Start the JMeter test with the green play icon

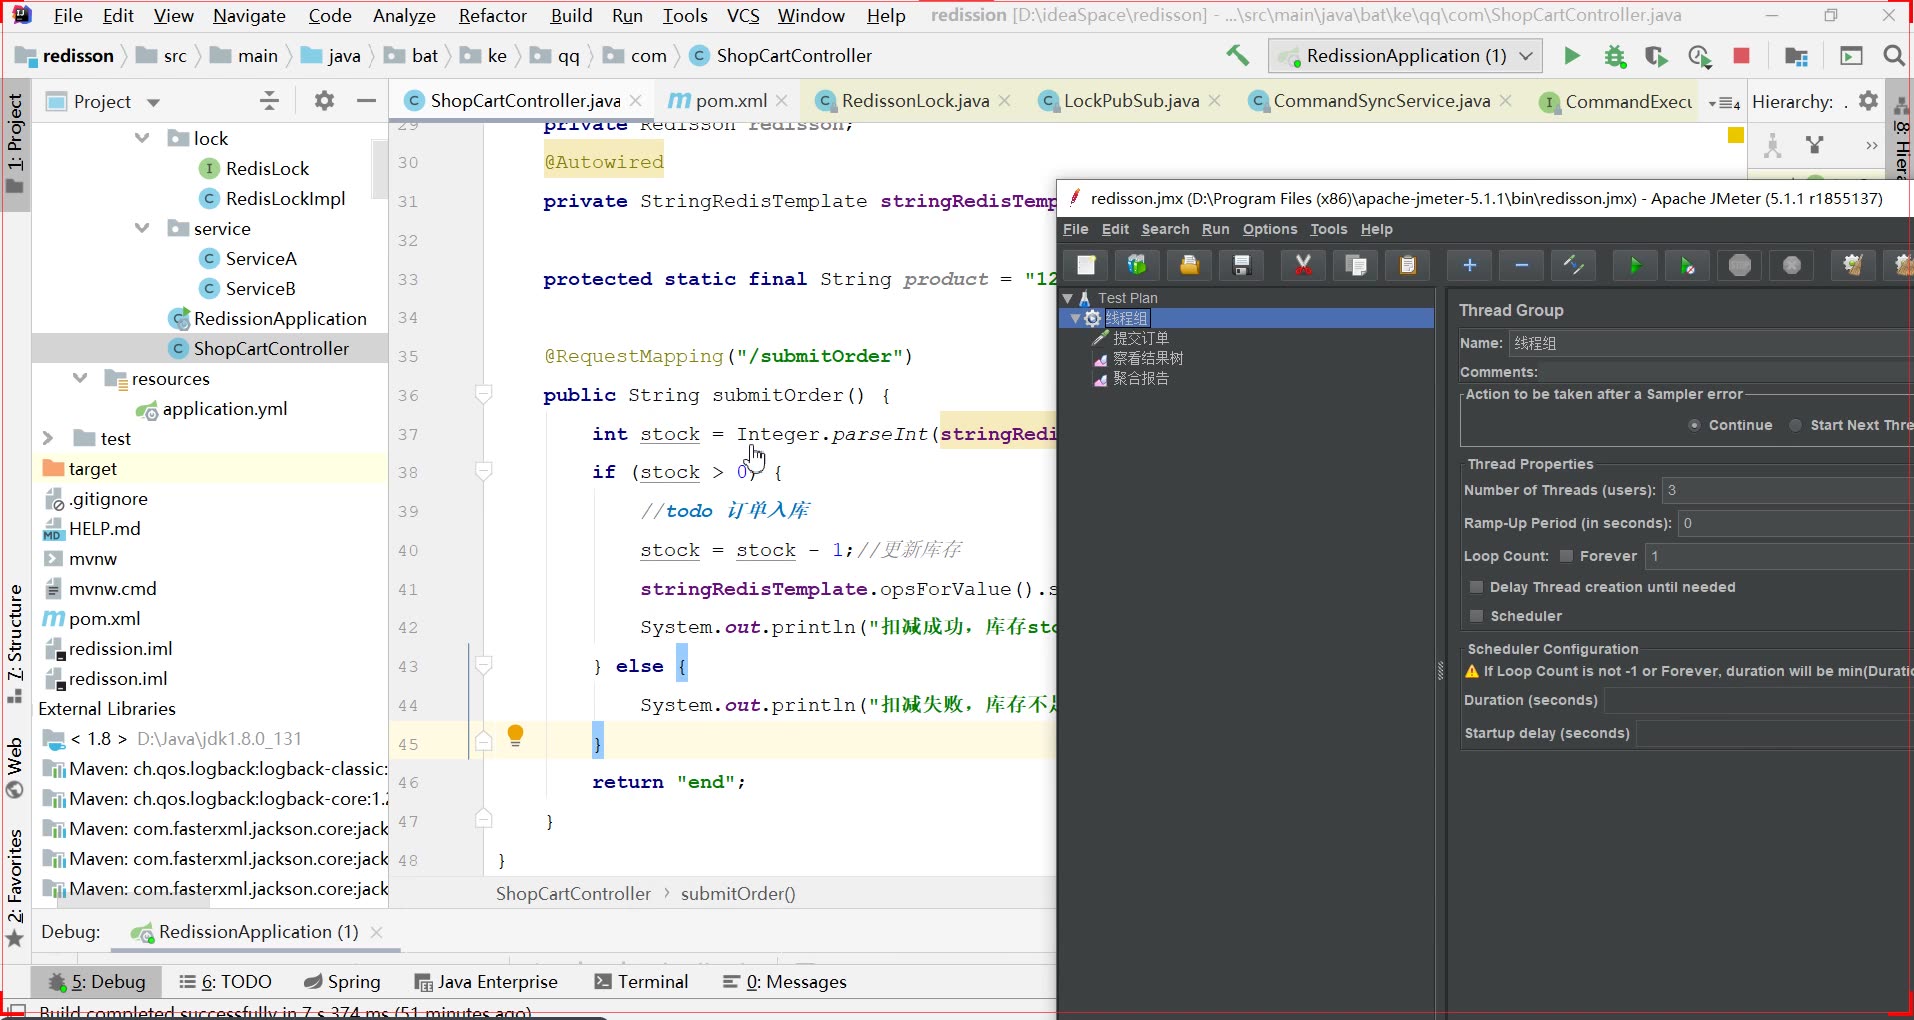click(1635, 265)
